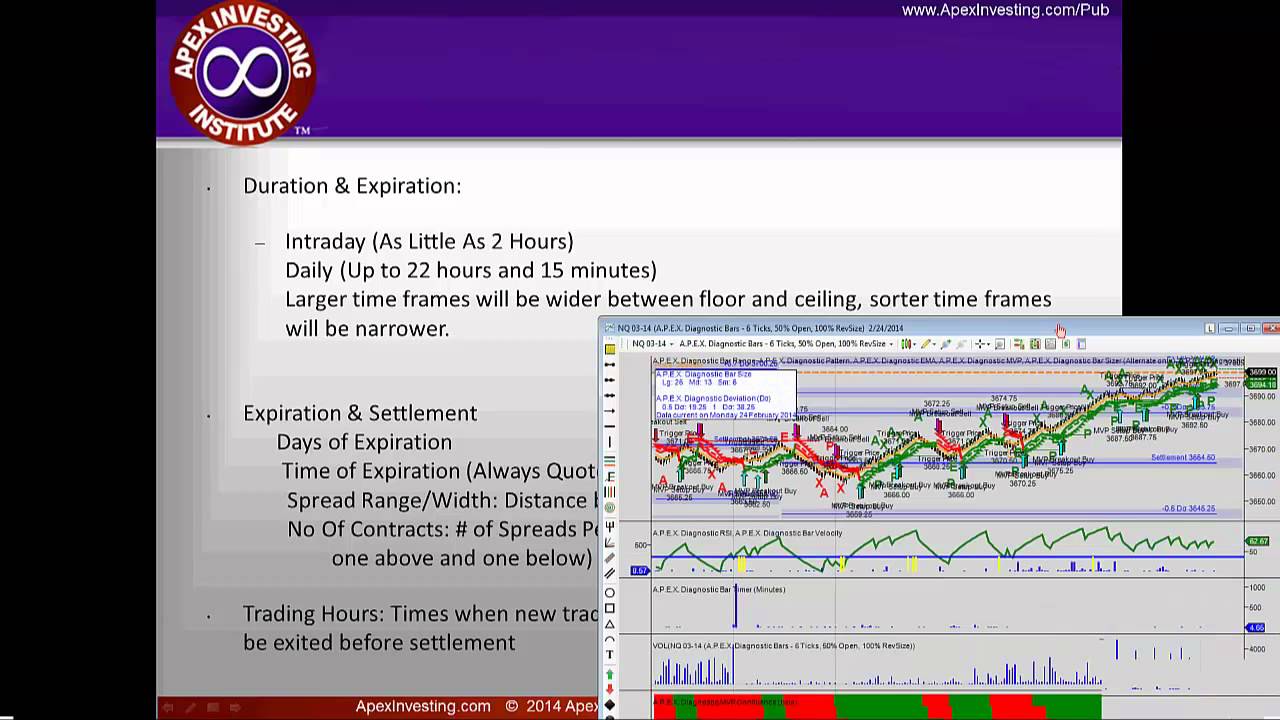Select the Line drawing tool with endpoints
Image resolution: width=1280 pixels, height=720 pixels.
tap(610, 365)
